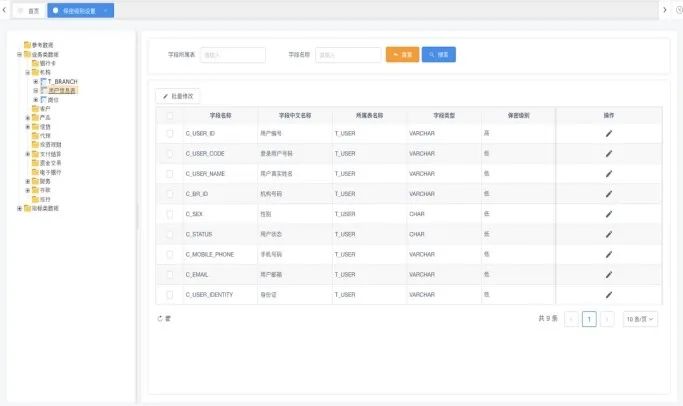Expand the last root folder in tree

point(20,208)
